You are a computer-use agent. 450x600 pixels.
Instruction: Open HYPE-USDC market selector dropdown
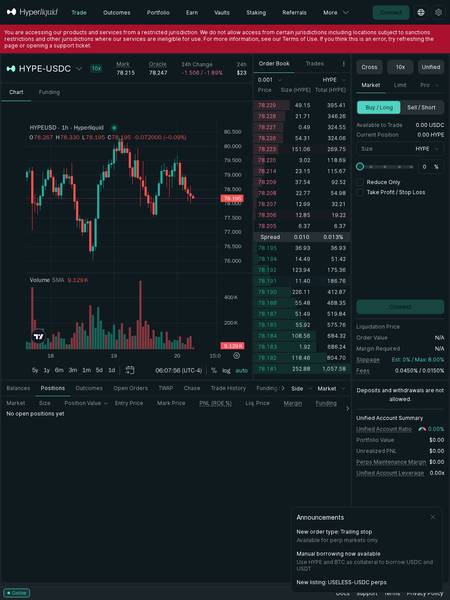[79, 69]
